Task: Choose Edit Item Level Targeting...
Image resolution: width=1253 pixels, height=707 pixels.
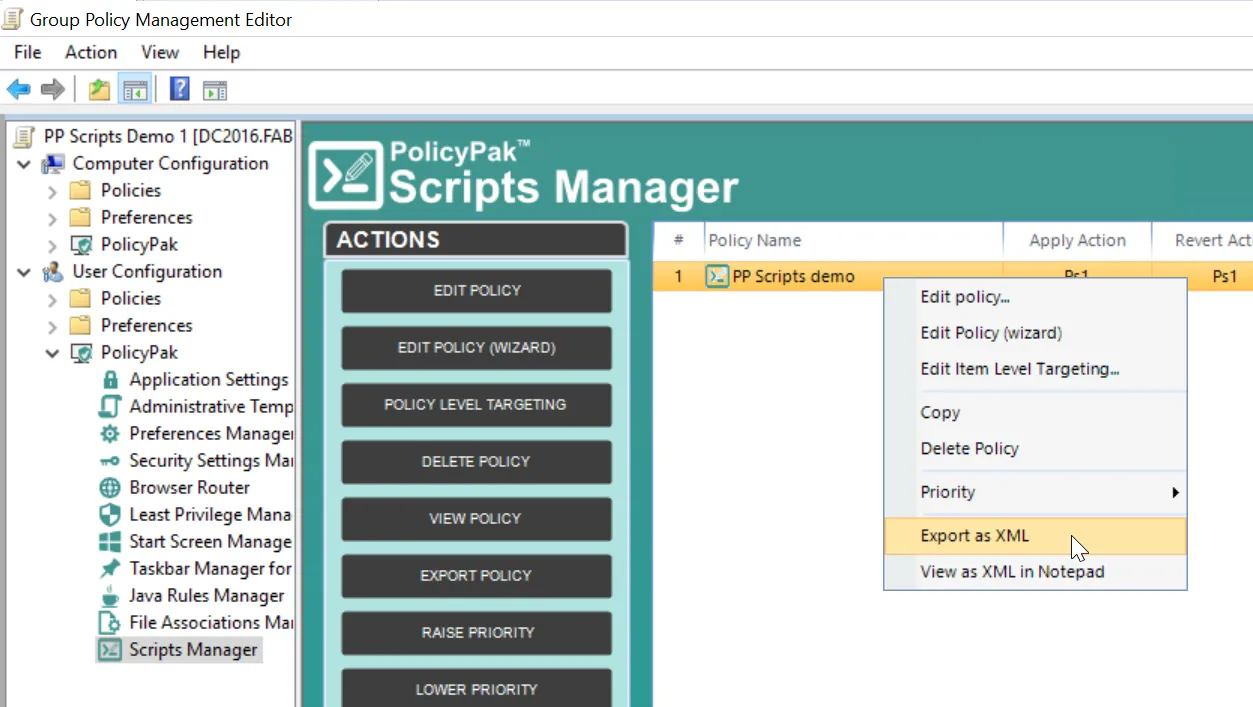Action: 1035,369
